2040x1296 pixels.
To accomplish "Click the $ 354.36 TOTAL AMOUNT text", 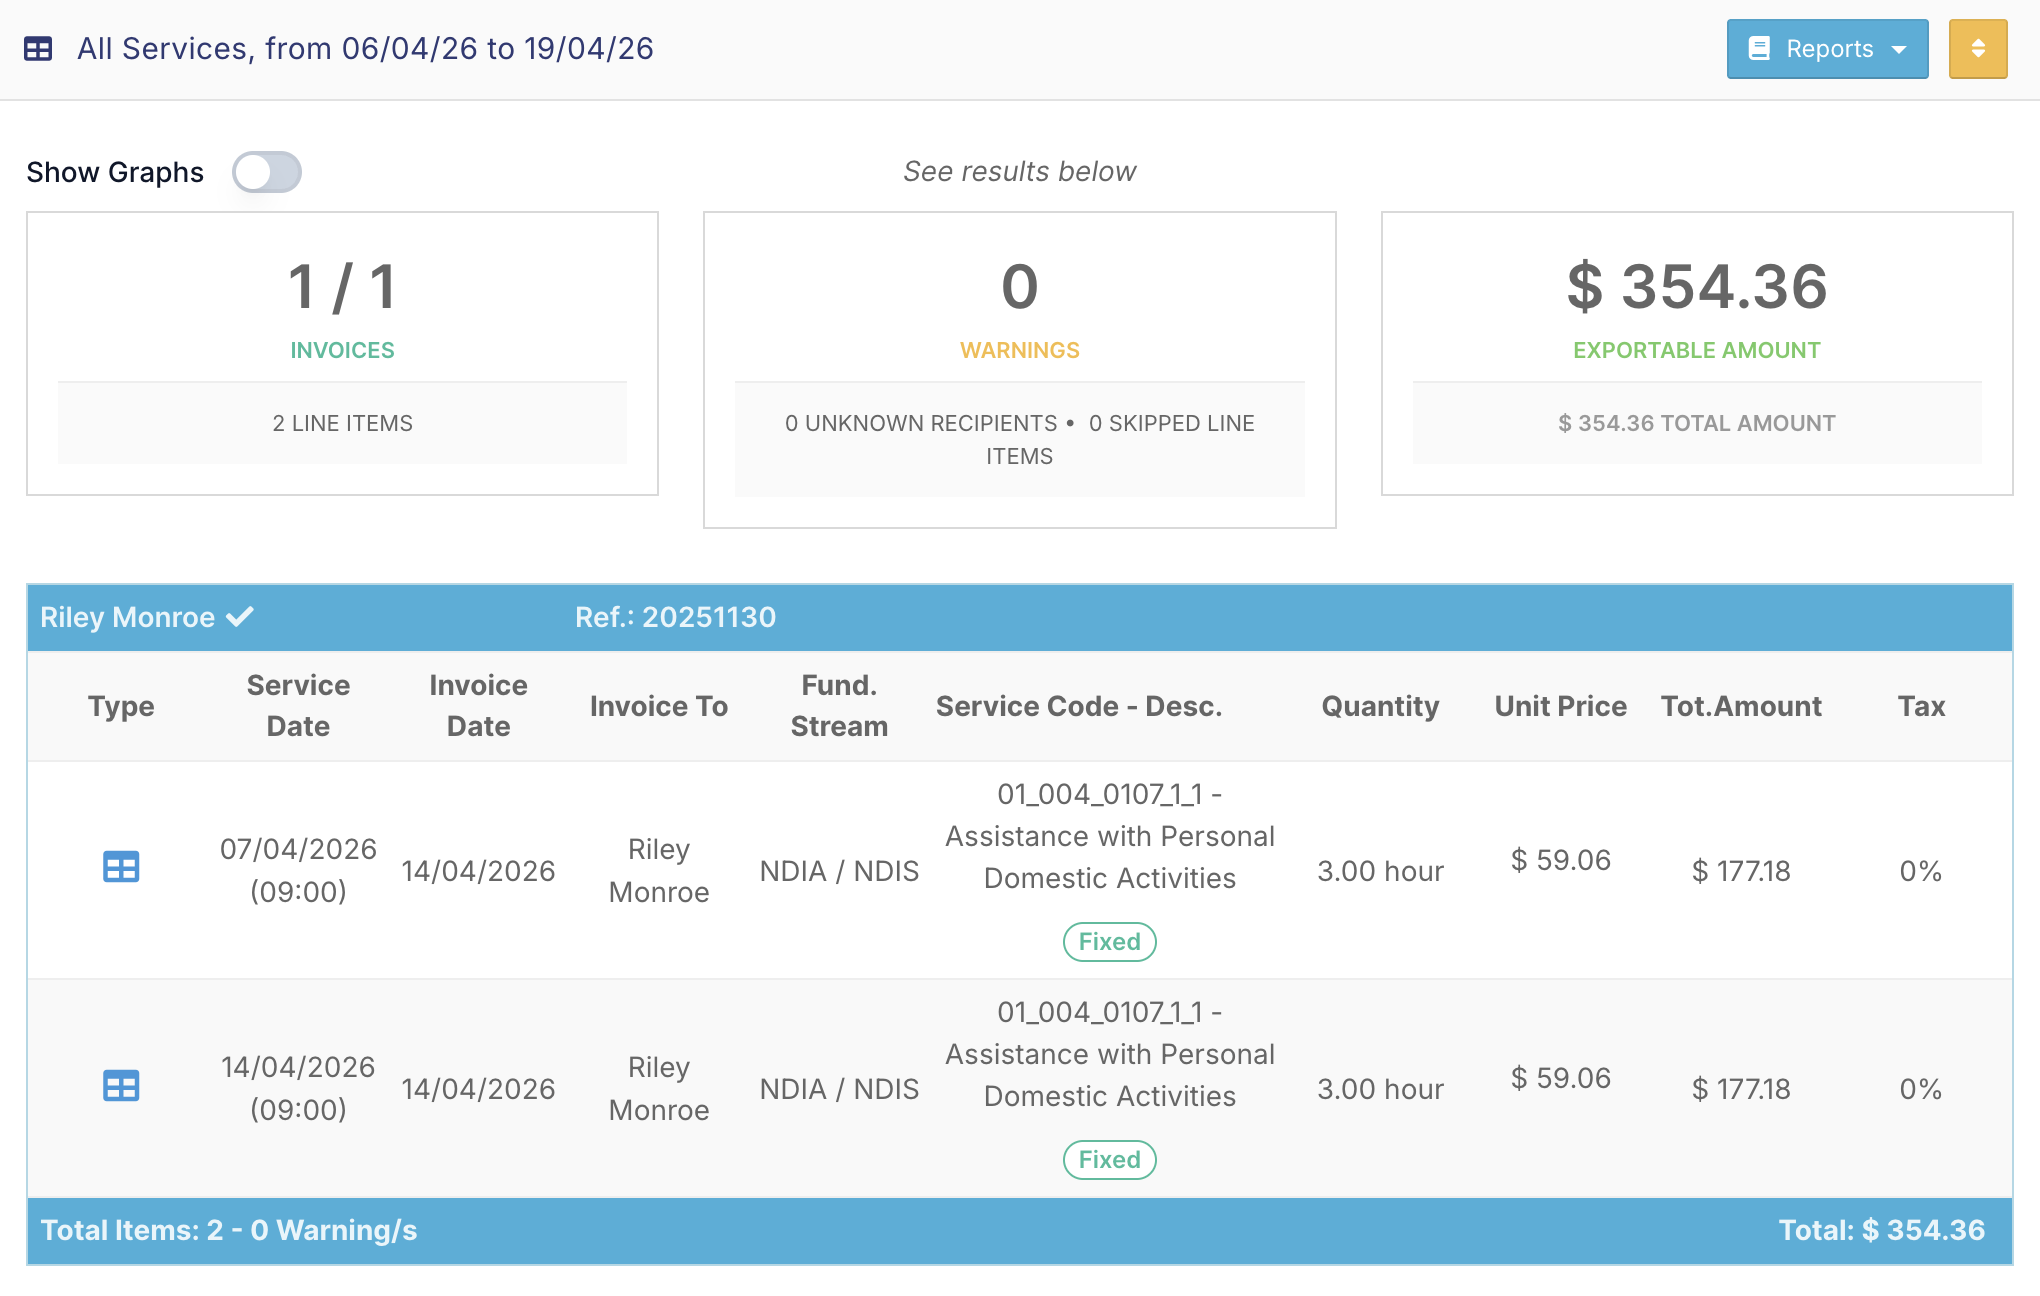I will click(1696, 423).
